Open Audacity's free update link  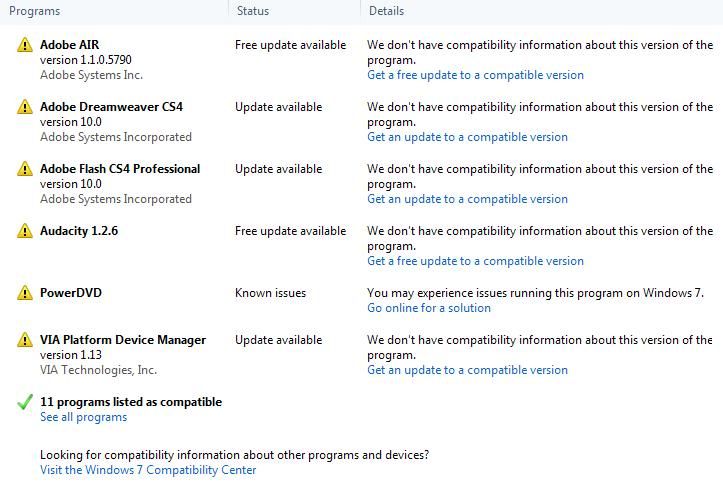[475, 261]
